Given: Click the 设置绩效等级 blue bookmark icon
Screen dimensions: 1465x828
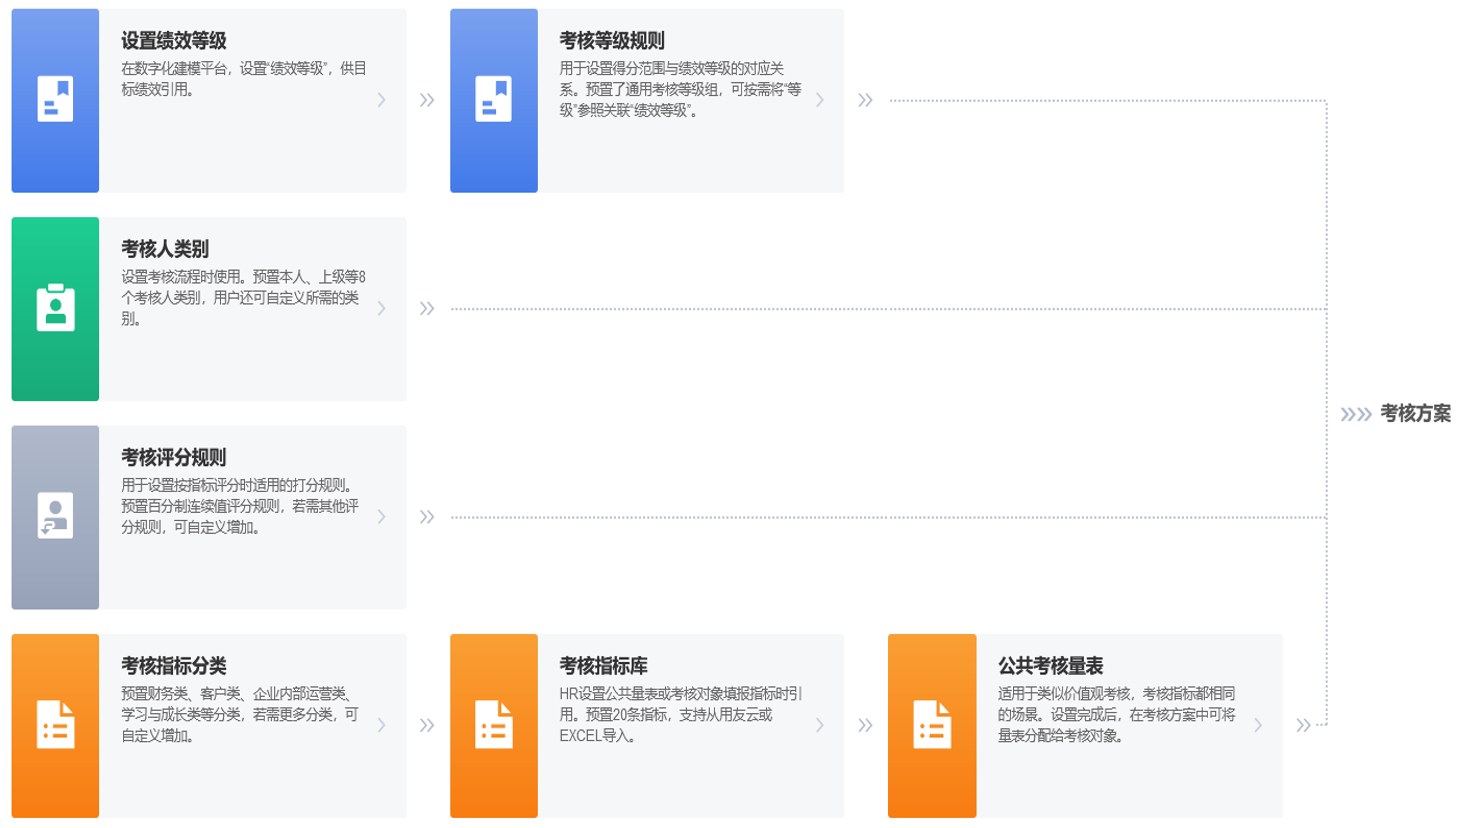Looking at the screenshot, I should [x=55, y=100].
